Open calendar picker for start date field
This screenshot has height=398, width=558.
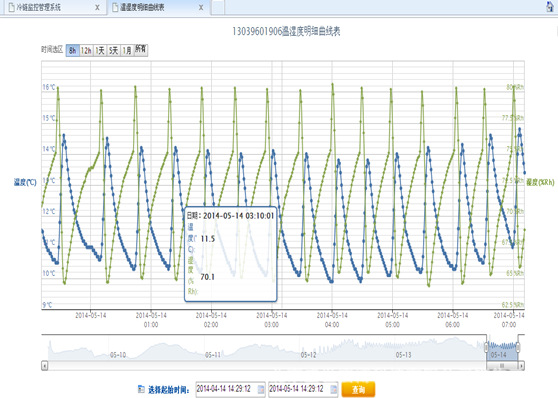[x=261, y=389]
